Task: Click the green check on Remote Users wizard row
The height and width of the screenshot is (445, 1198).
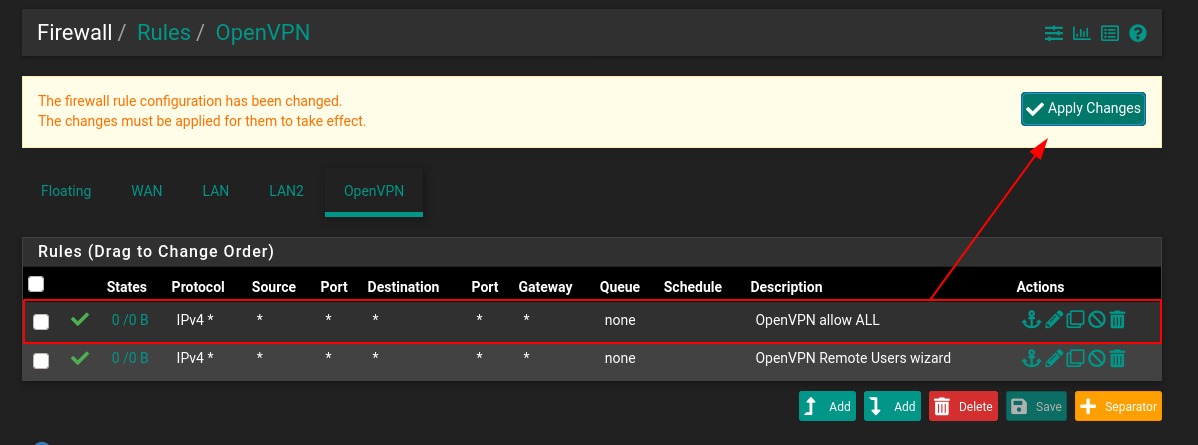Action: point(79,358)
